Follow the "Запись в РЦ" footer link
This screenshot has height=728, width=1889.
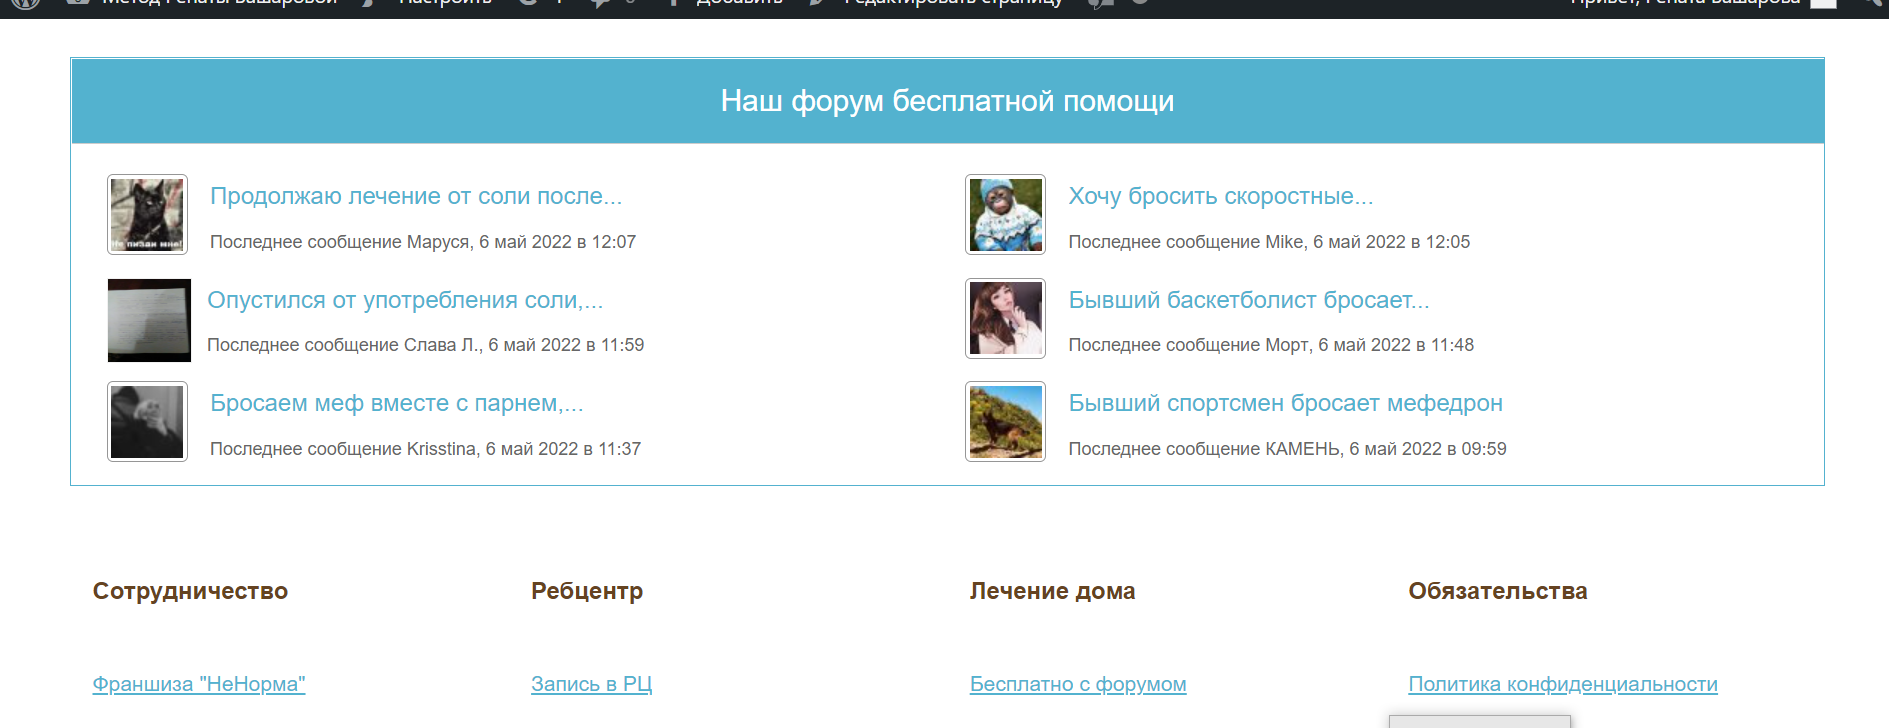(x=591, y=684)
